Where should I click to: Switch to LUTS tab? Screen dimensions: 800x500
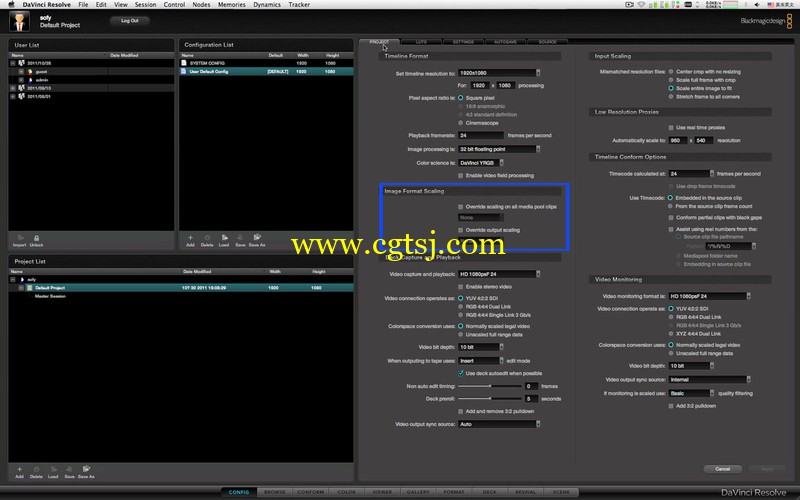pyautogui.click(x=421, y=42)
